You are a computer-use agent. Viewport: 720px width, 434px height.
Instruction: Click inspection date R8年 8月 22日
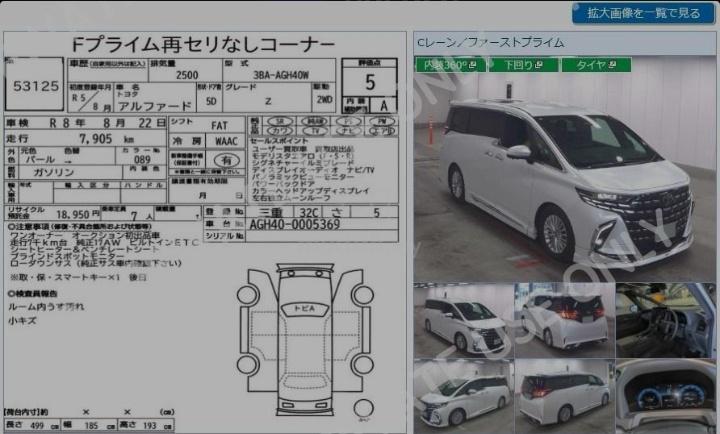tap(107, 123)
